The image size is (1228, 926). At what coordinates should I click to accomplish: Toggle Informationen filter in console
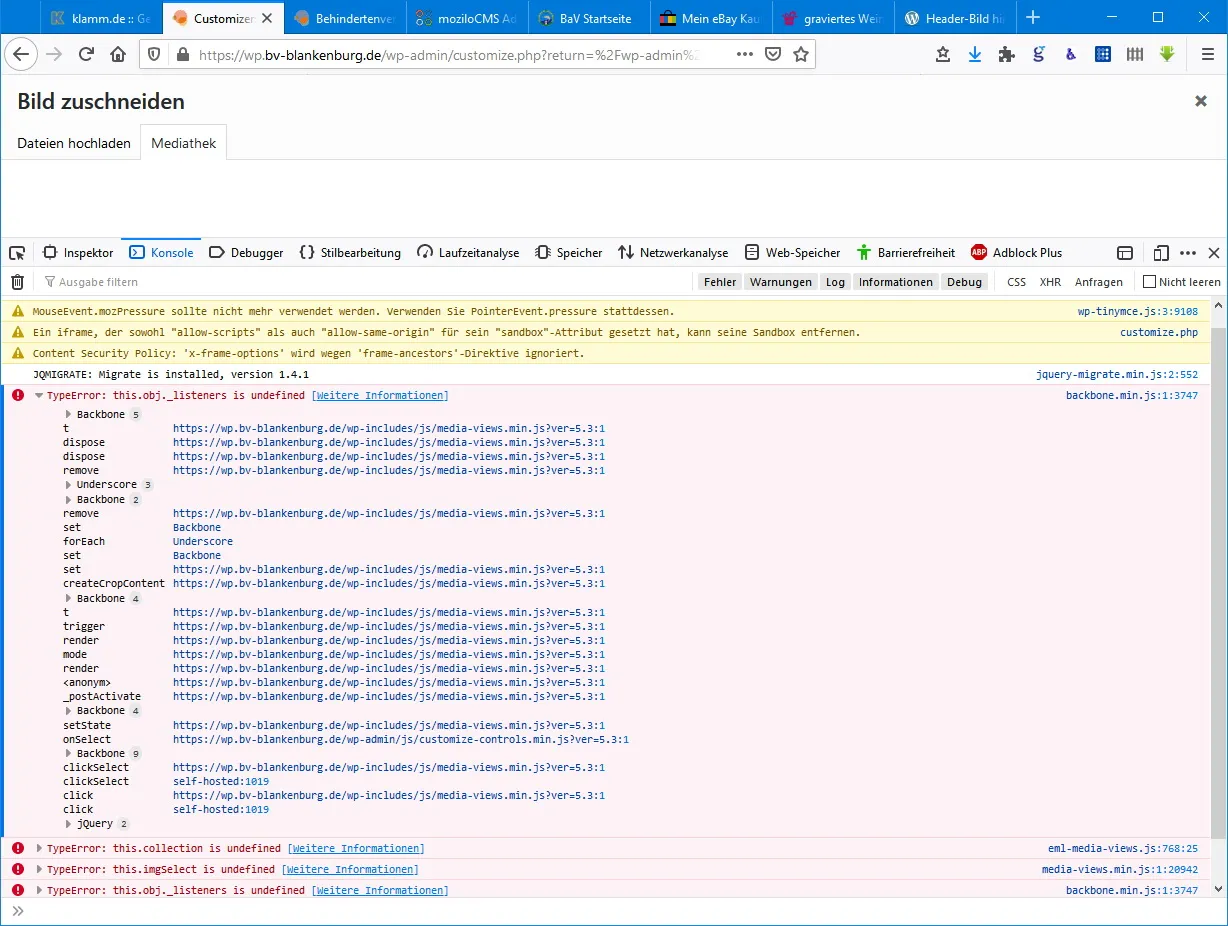pyautogui.click(x=895, y=282)
